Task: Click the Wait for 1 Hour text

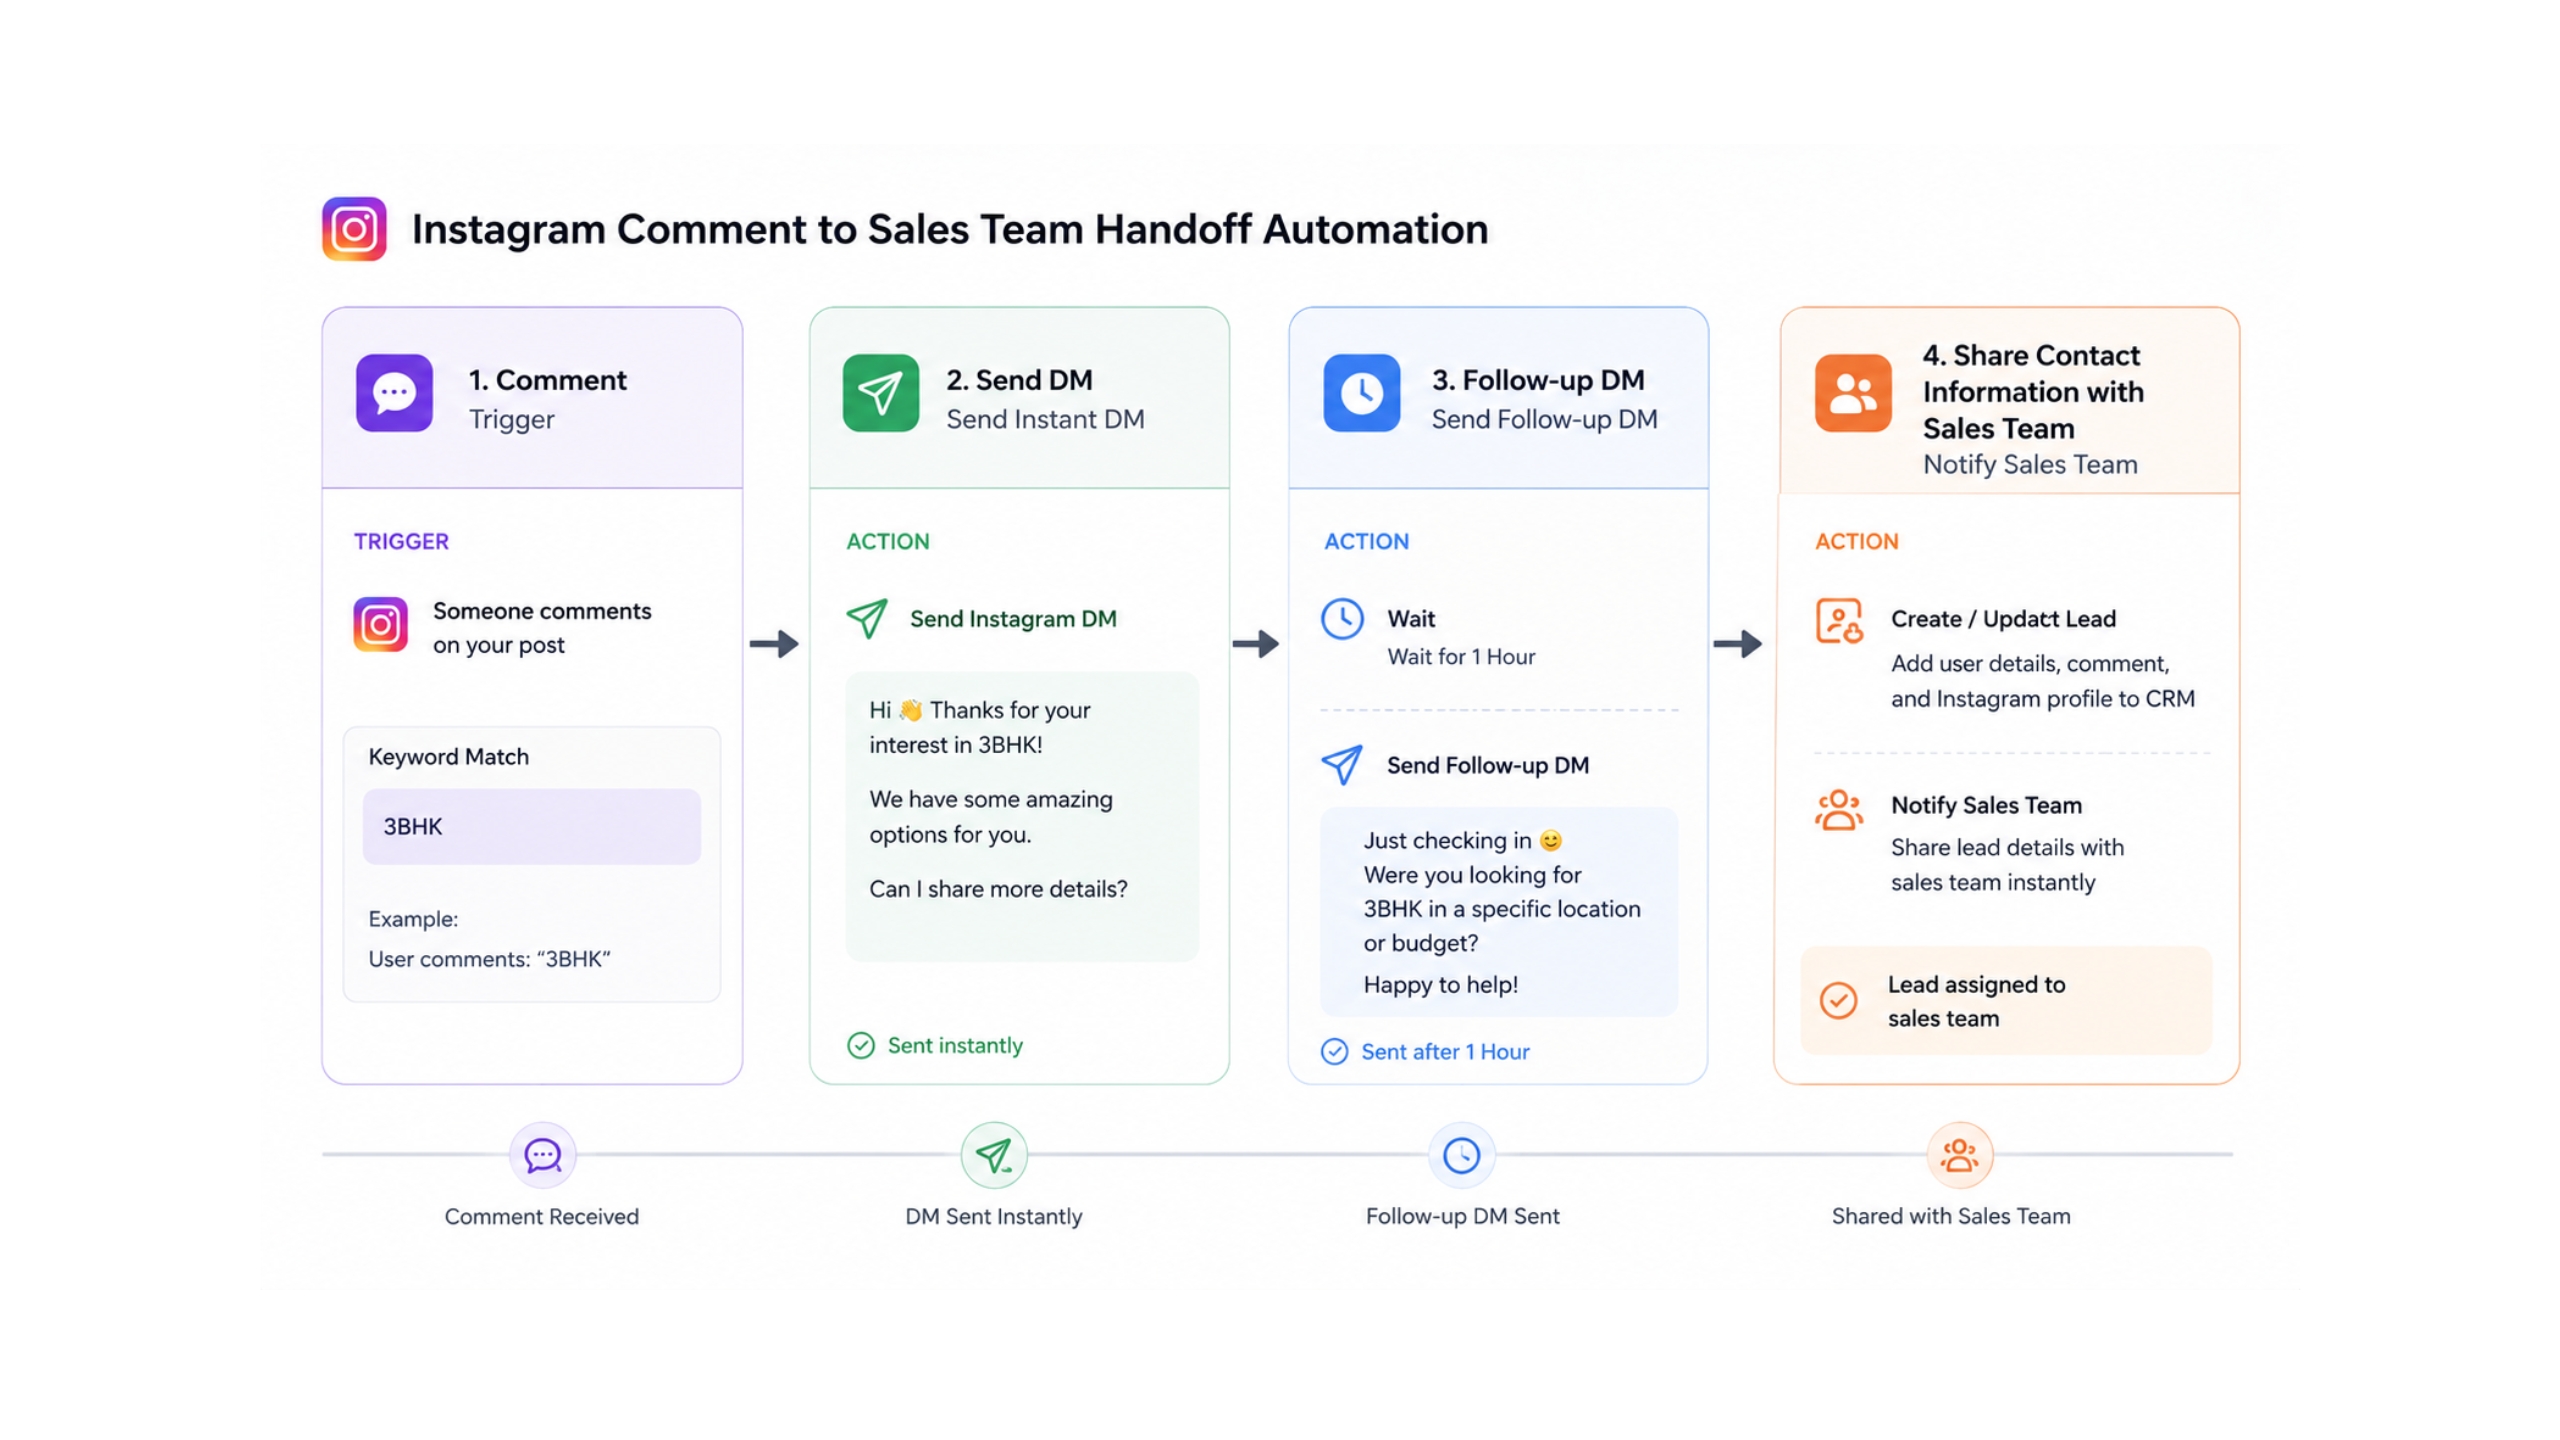Action: click(x=1461, y=657)
